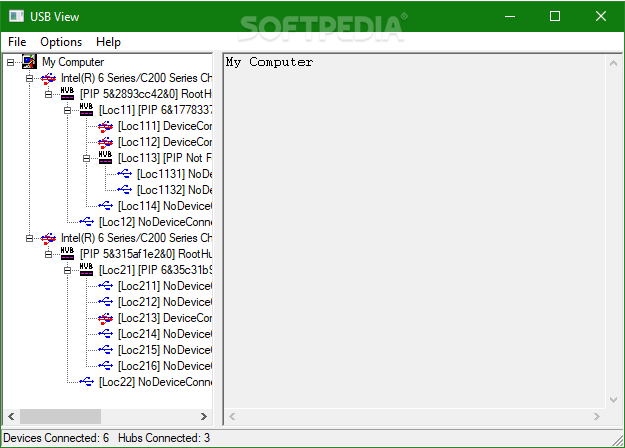Click USB View title bar app icon
The width and height of the screenshot is (625, 448).
pyautogui.click(x=16, y=16)
